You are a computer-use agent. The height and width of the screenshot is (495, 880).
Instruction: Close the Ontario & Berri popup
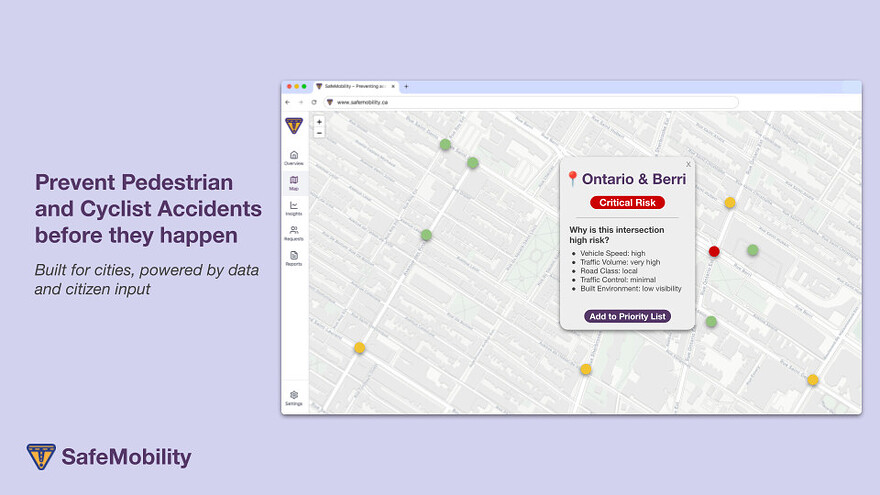[688, 164]
